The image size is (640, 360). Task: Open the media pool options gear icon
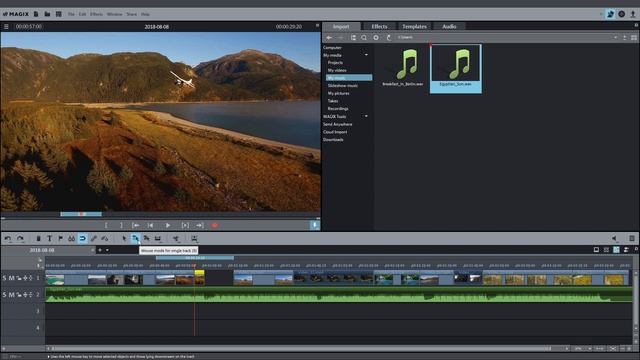[376, 38]
